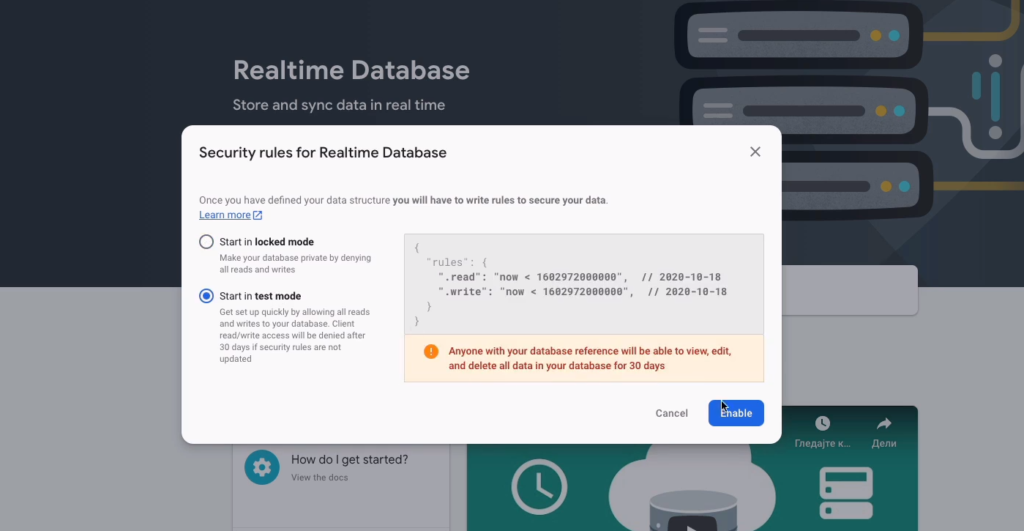Open the Learn more link
Image resolution: width=1024 pixels, height=531 pixels.
point(224,215)
